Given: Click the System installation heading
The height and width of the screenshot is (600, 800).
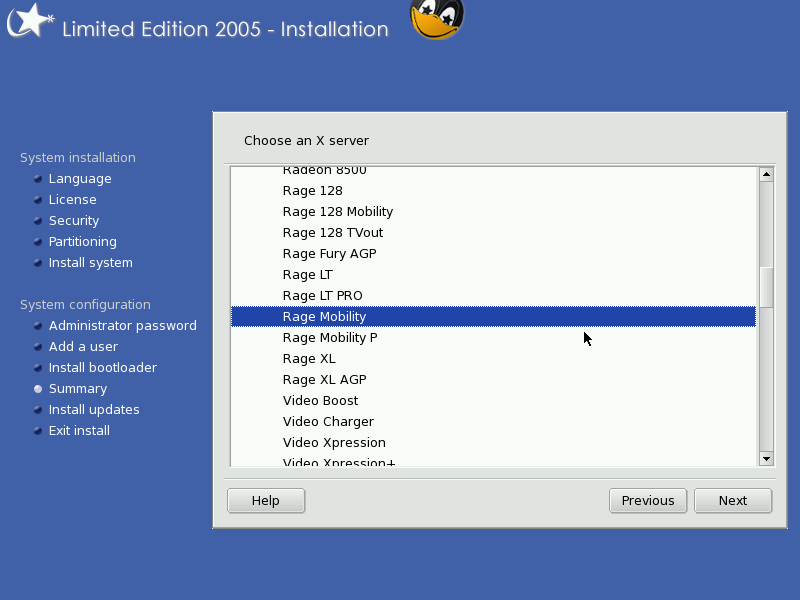Looking at the screenshot, I should click(x=78, y=158).
